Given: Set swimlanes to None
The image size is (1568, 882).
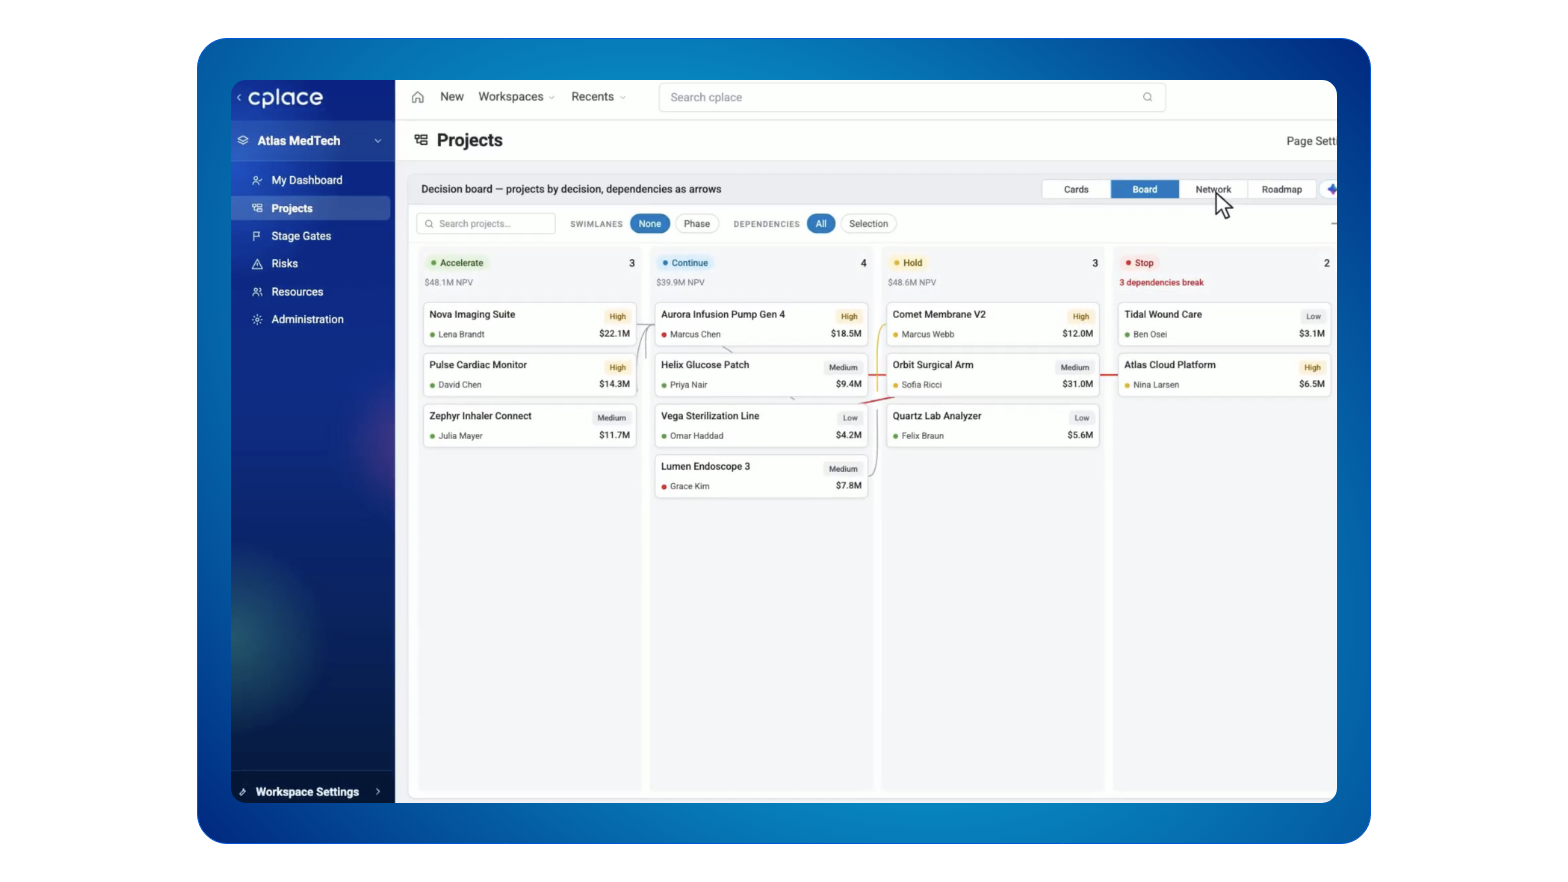Looking at the screenshot, I should (x=650, y=224).
